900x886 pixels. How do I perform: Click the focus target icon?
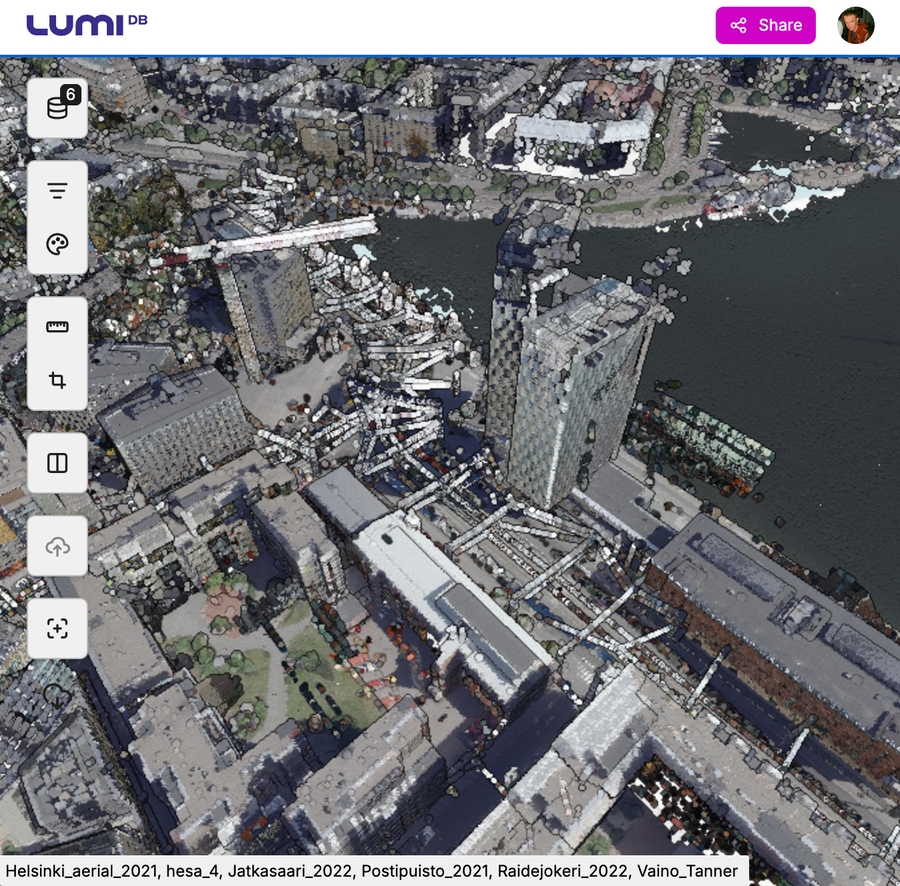(x=57, y=628)
